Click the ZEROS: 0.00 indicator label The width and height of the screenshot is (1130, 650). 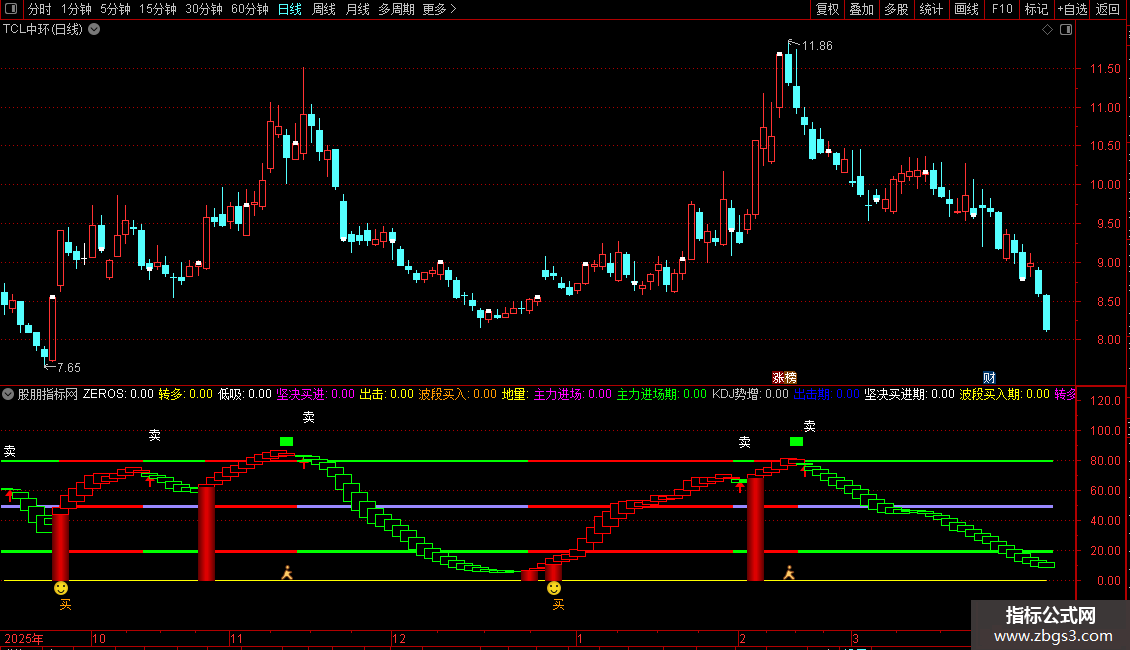tap(118, 394)
